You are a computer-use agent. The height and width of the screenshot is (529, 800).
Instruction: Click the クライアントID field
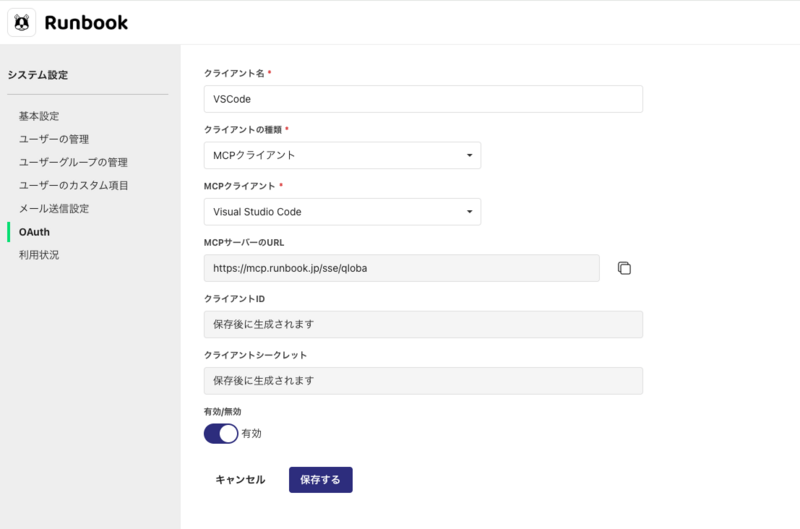coord(422,324)
